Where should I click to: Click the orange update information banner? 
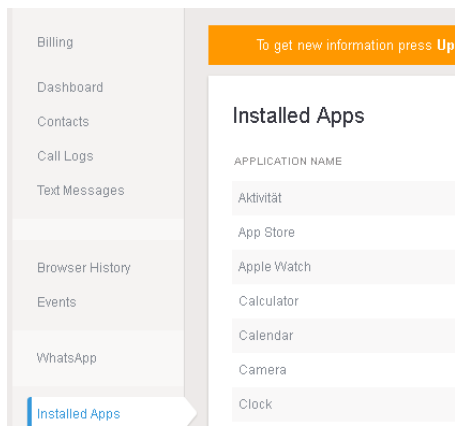tap(332, 45)
